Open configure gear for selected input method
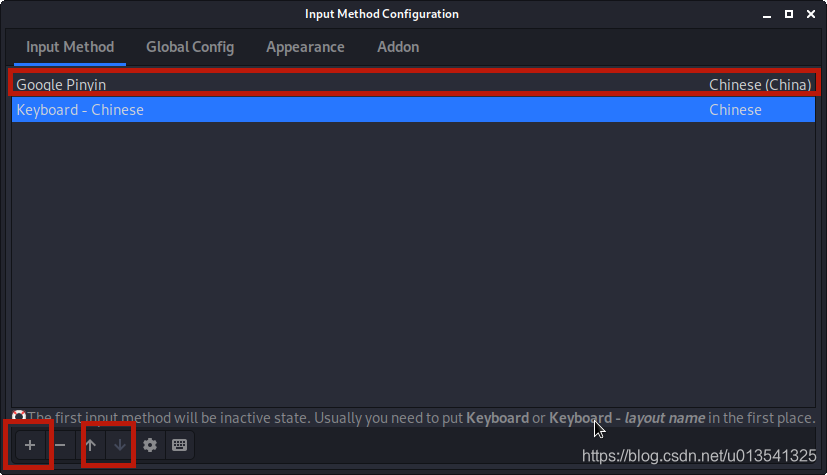The height and width of the screenshot is (475, 827). [x=150, y=445]
